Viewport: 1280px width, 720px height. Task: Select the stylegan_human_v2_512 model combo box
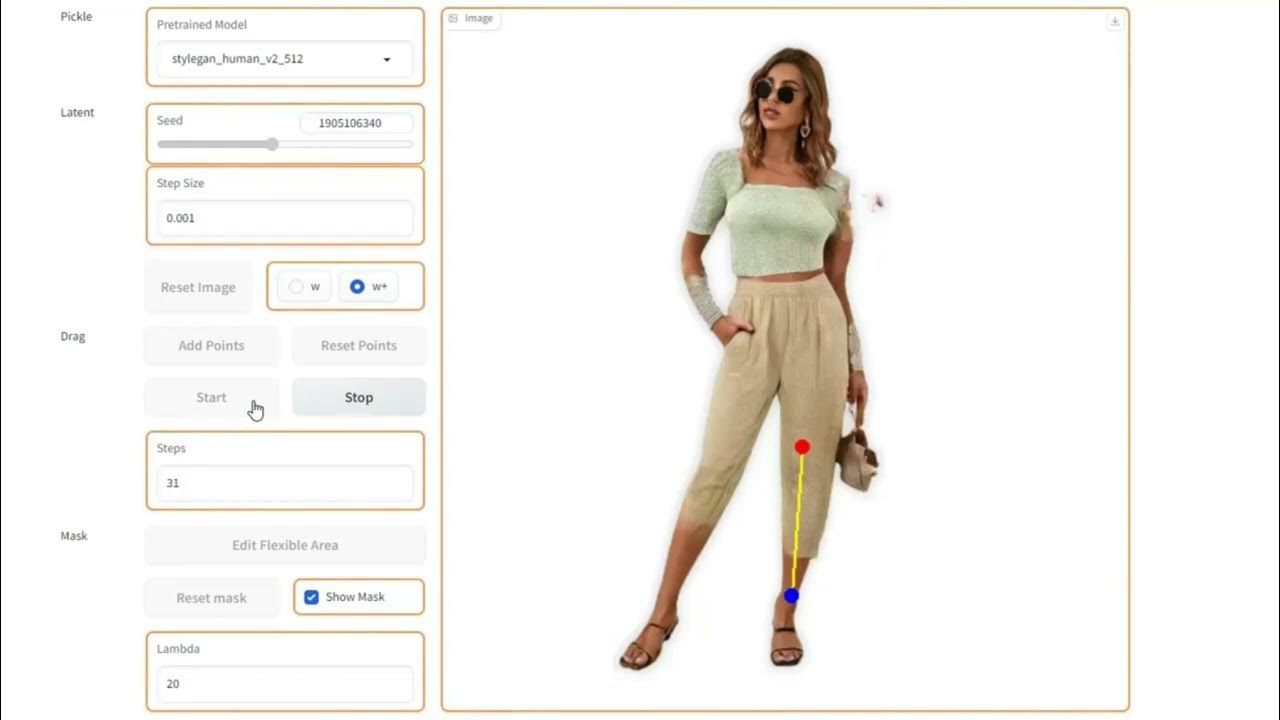[285, 59]
